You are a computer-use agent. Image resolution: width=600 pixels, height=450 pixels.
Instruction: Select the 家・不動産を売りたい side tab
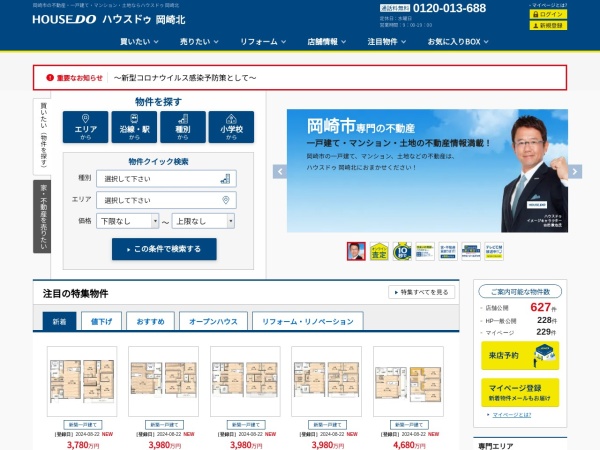[x=42, y=216]
